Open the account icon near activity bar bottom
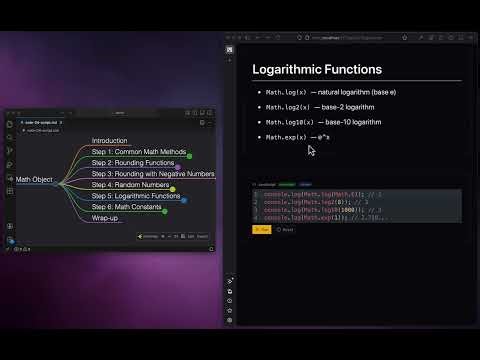Screen dimensions: 480x360 [10, 226]
